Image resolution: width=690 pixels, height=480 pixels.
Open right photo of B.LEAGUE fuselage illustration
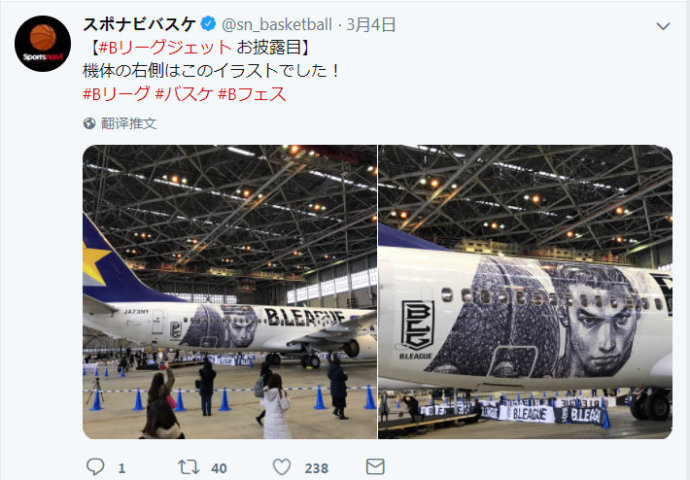(x=525, y=292)
